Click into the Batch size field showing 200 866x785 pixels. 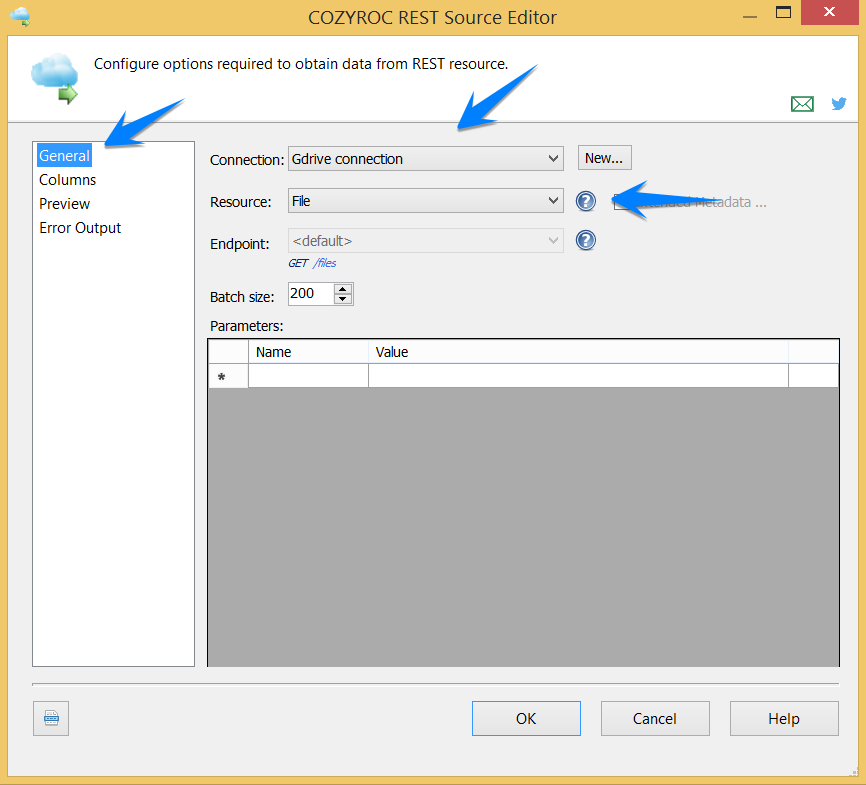coord(311,293)
